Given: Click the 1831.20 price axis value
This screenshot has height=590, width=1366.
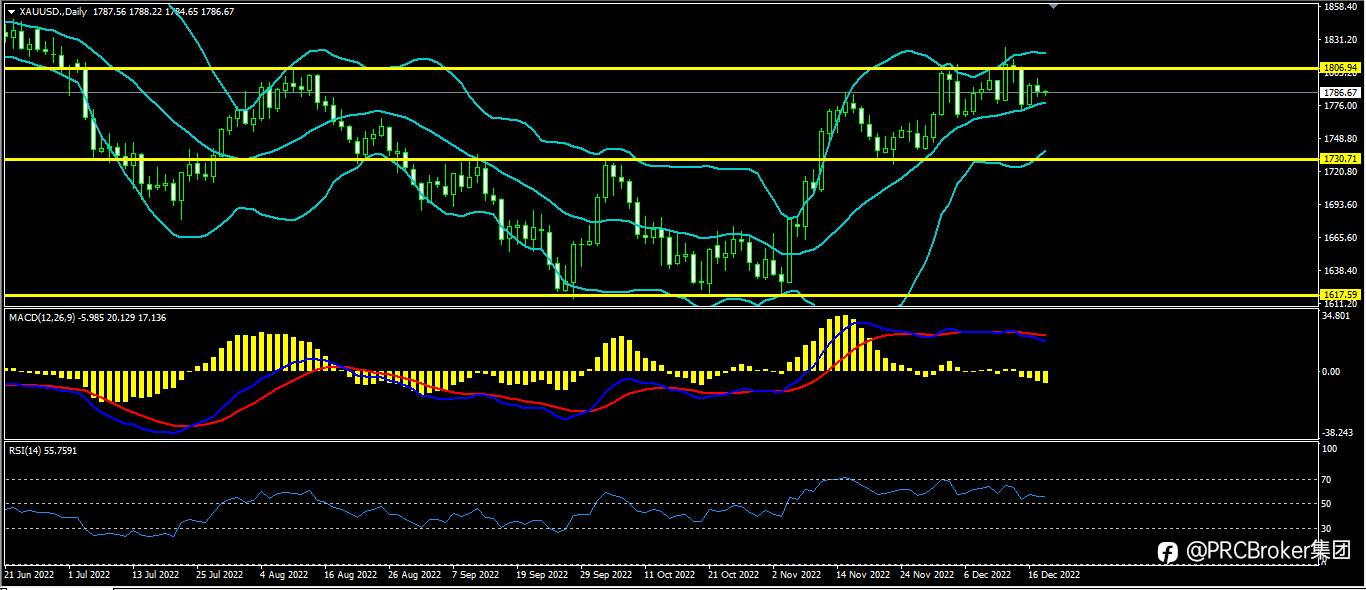Looking at the screenshot, I should click(1338, 40).
